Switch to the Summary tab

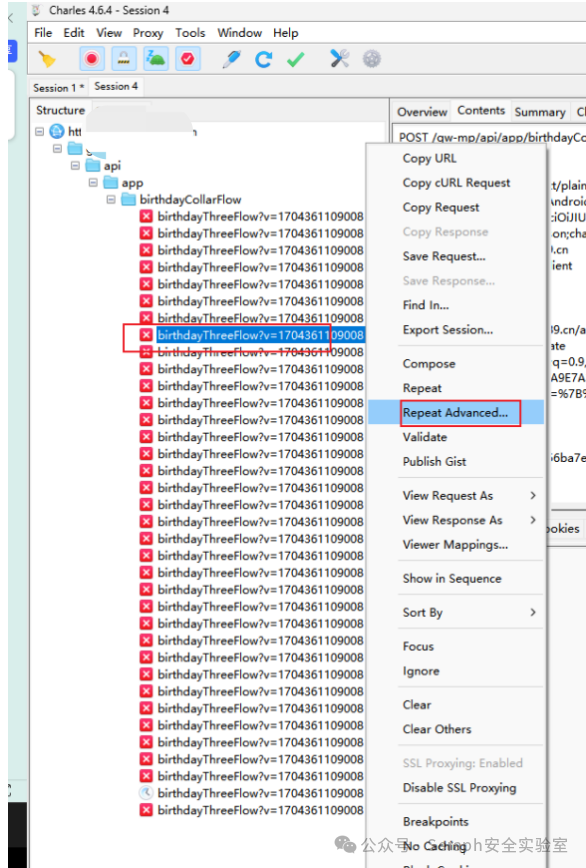pyautogui.click(x=540, y=112)
